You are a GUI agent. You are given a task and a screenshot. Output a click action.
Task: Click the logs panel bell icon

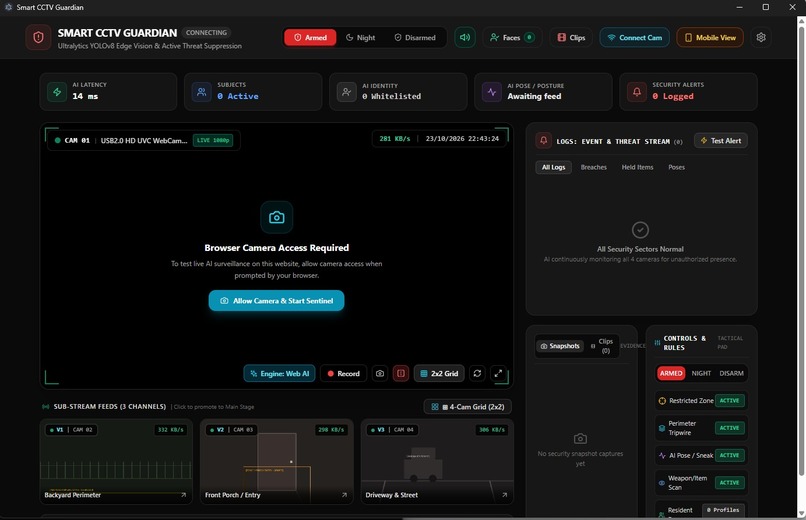pos(543,140)
